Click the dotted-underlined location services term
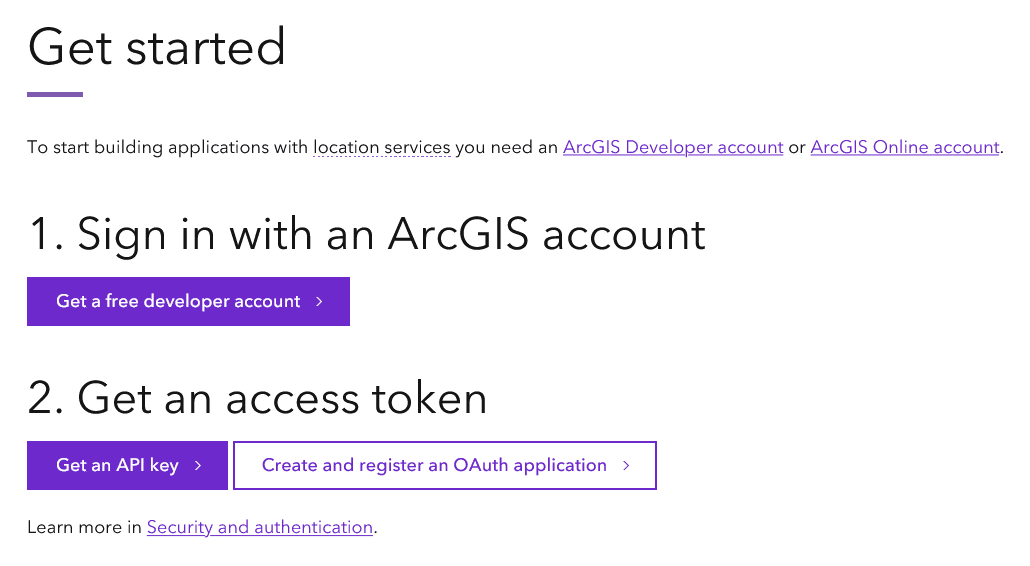 (x=382, y=148)
